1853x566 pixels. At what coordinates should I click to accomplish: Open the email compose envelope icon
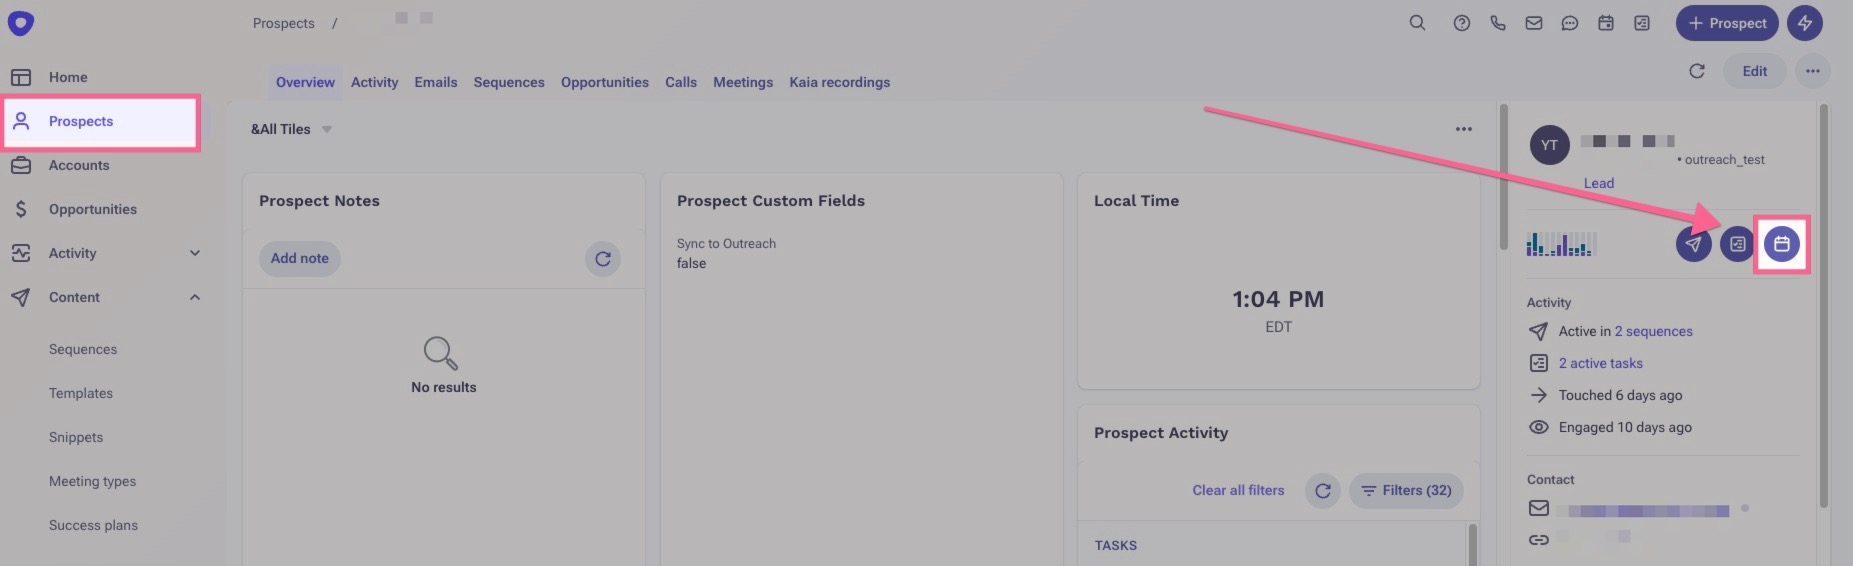pos(1534,23)
